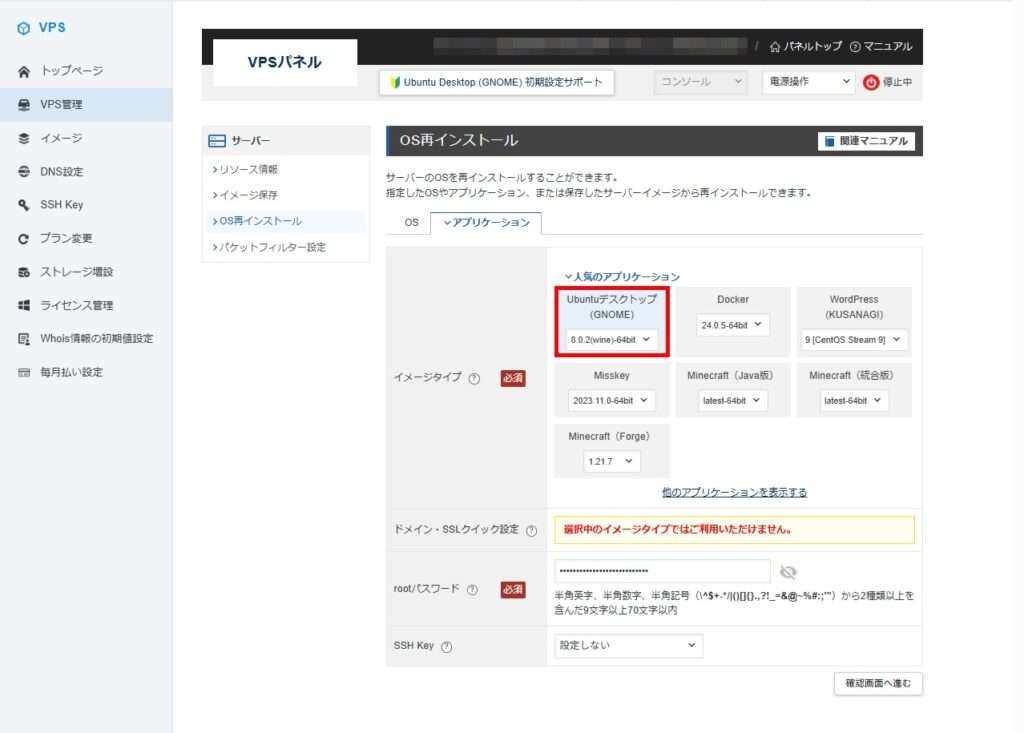Click the イメージ layers icon in sidebar
Screen dimensions: 1024x733
[24, 138]
